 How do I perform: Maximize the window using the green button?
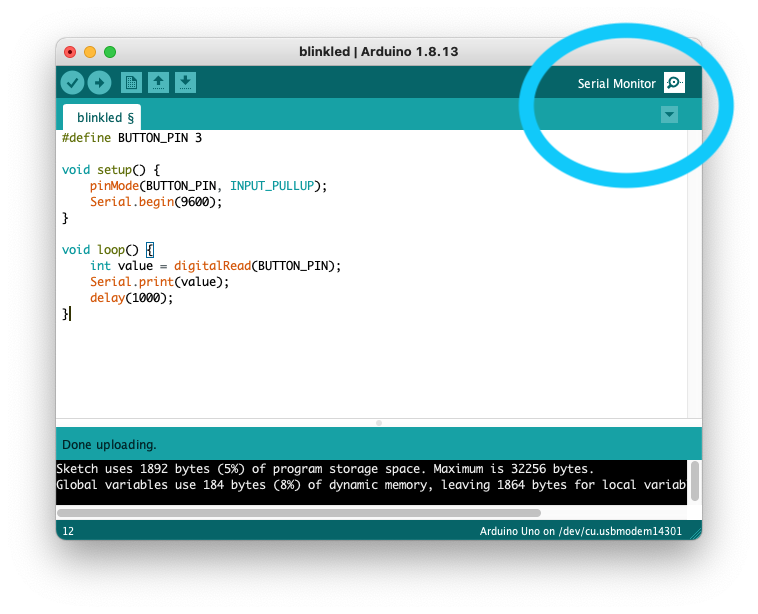point(110,52)
